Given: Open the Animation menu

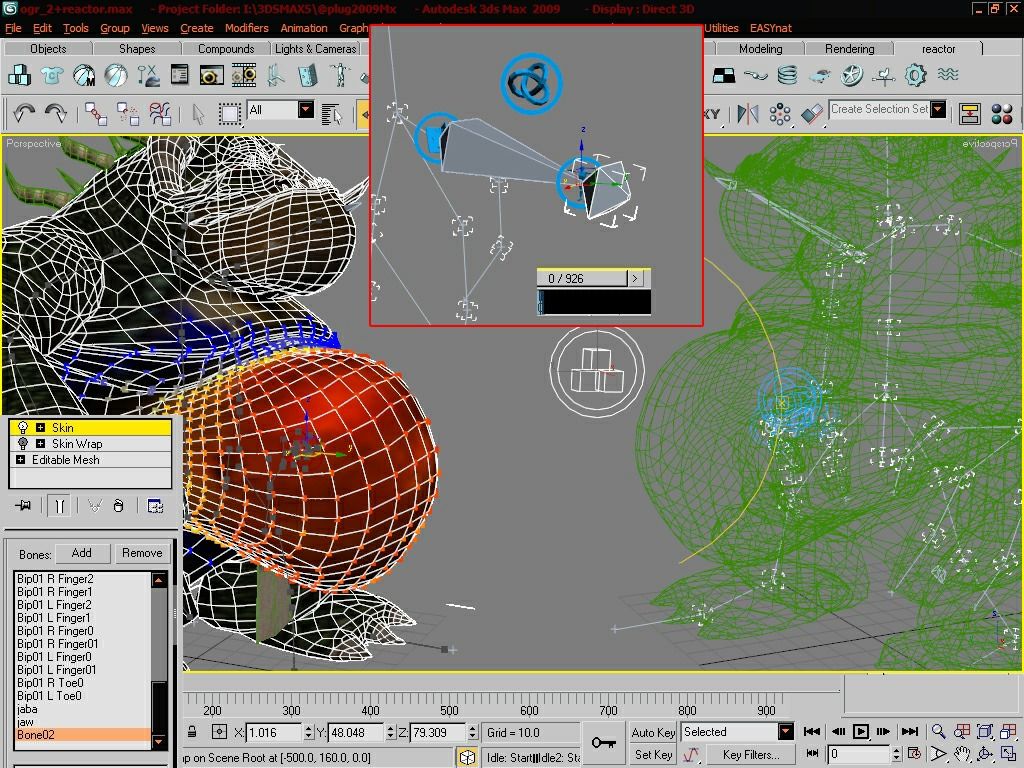Looking at the screenshot, I should coord(304,28).
